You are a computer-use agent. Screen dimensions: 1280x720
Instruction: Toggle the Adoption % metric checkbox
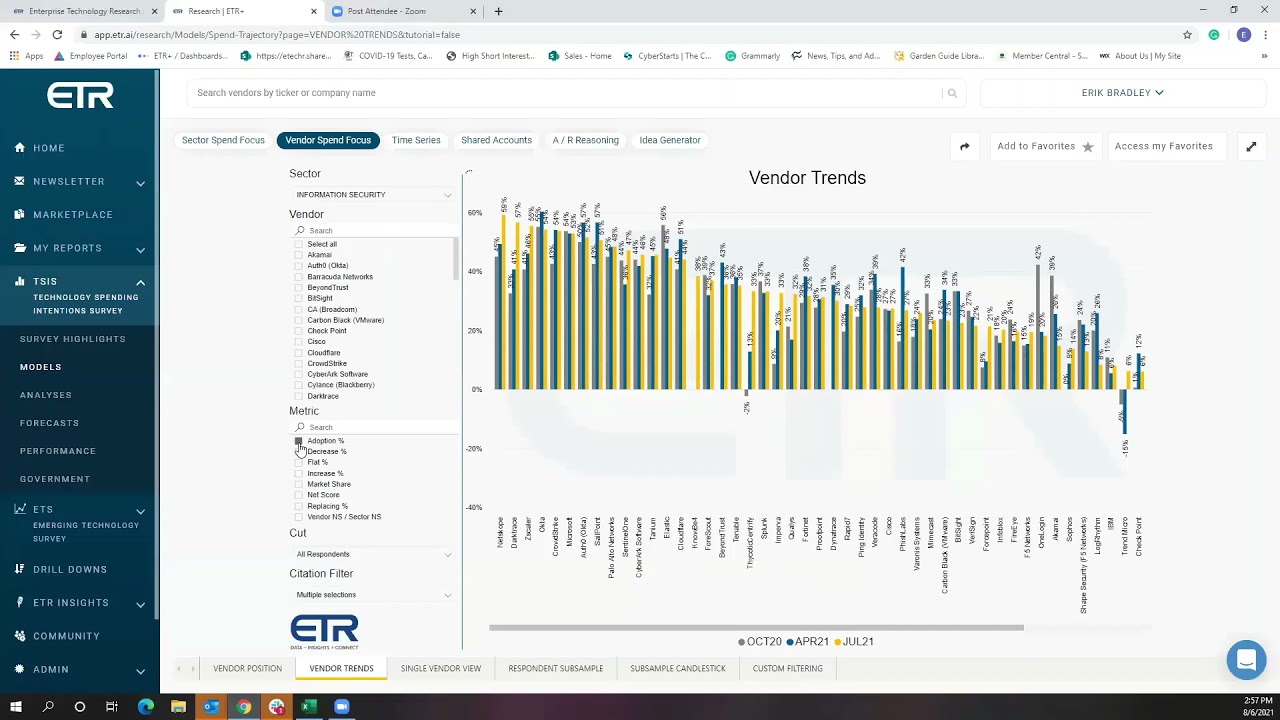(299, 441)
